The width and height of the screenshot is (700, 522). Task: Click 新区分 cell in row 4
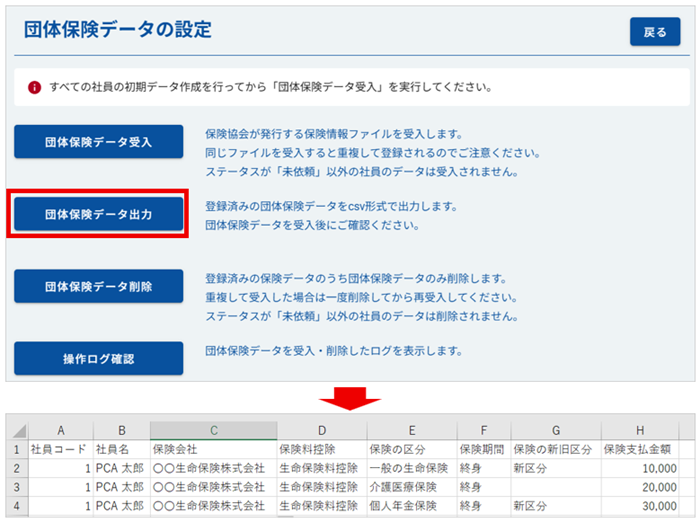556,505
